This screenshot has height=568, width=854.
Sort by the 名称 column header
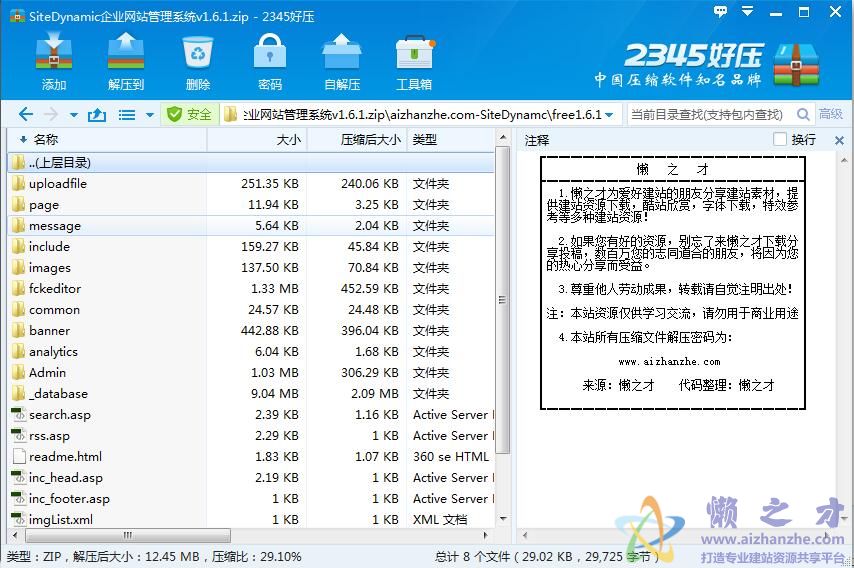[x=107, y=139]
